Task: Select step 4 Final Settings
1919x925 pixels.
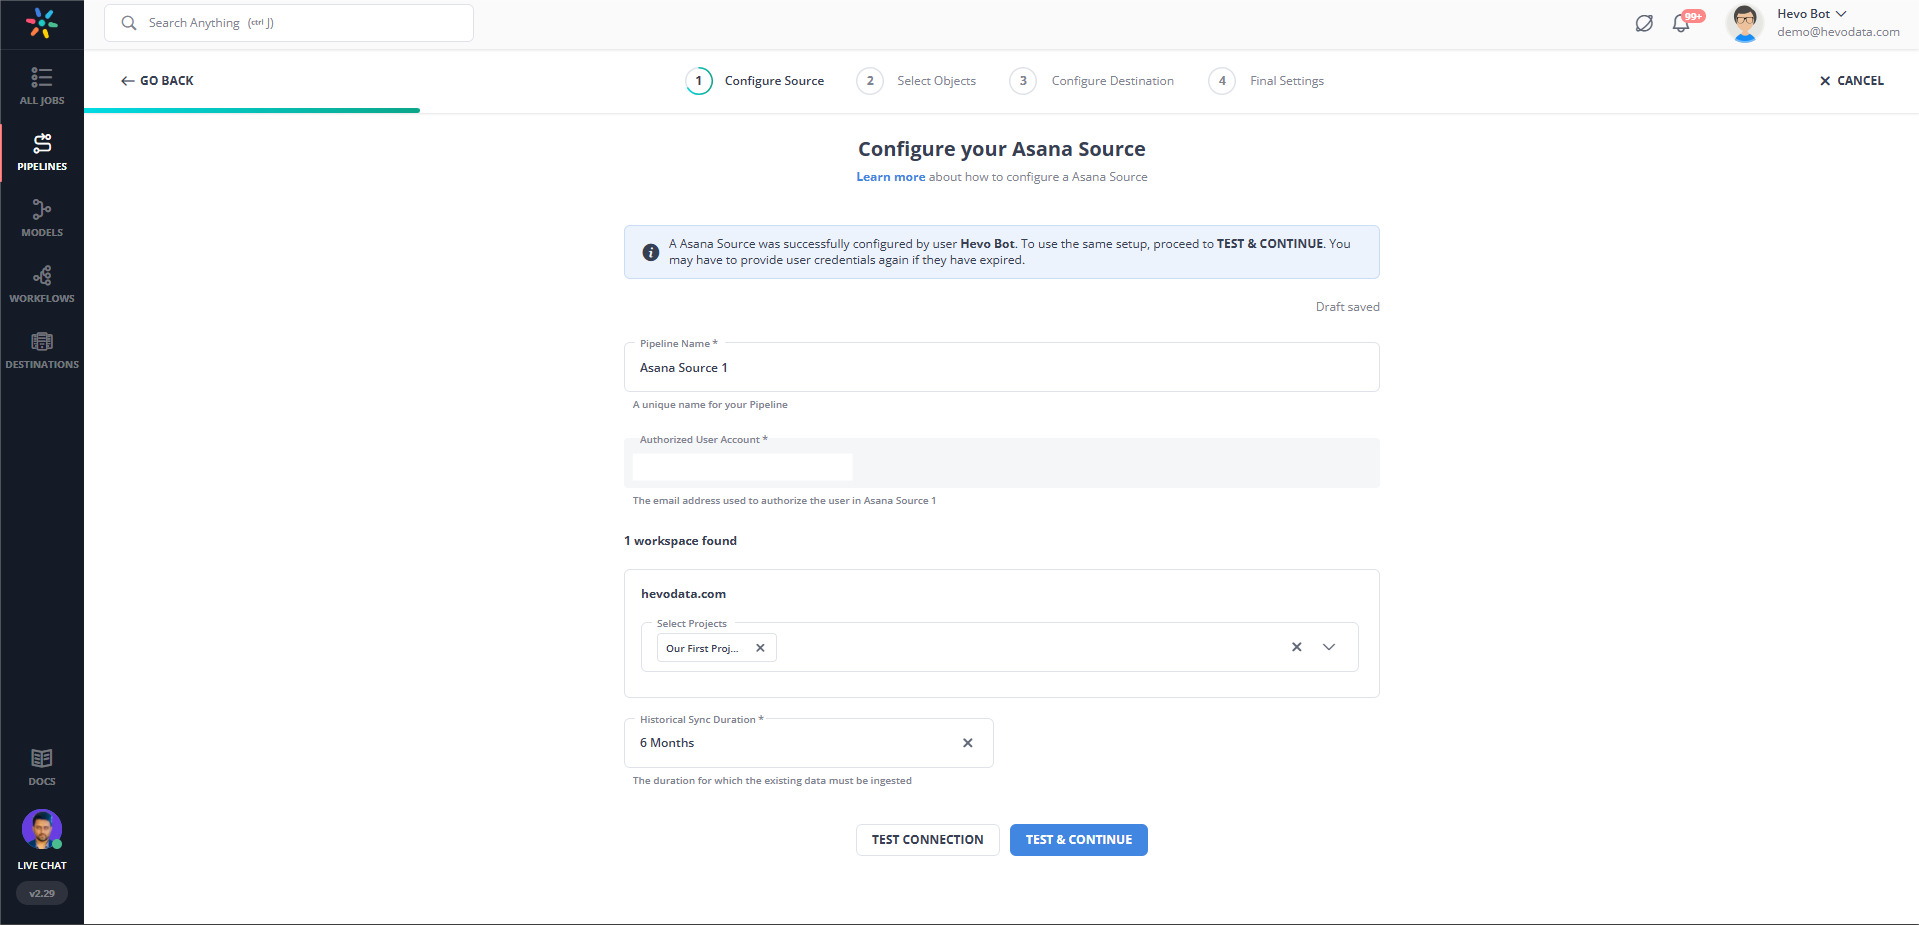Action: coord(1266,81)
